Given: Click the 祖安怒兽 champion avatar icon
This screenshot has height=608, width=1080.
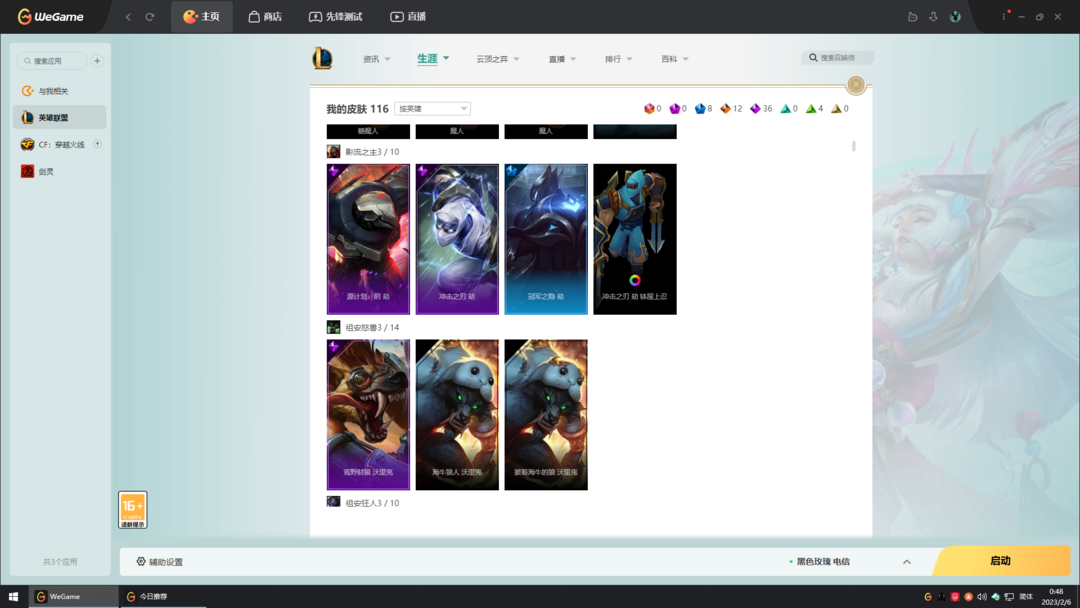Looking at the screenshot, I should click(x=333, y=327).
